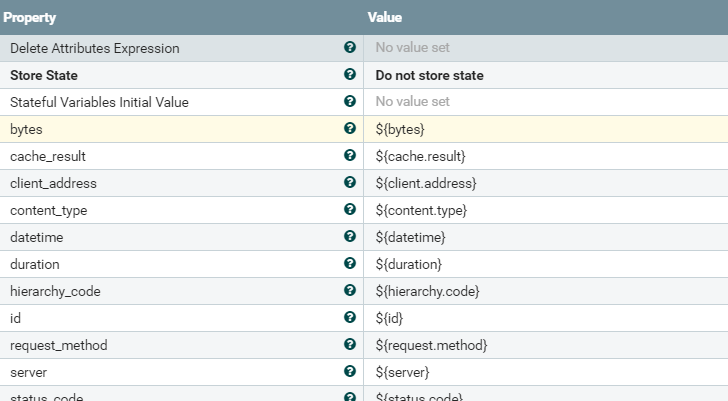Select the bytes property name

[x=26, y=129]
